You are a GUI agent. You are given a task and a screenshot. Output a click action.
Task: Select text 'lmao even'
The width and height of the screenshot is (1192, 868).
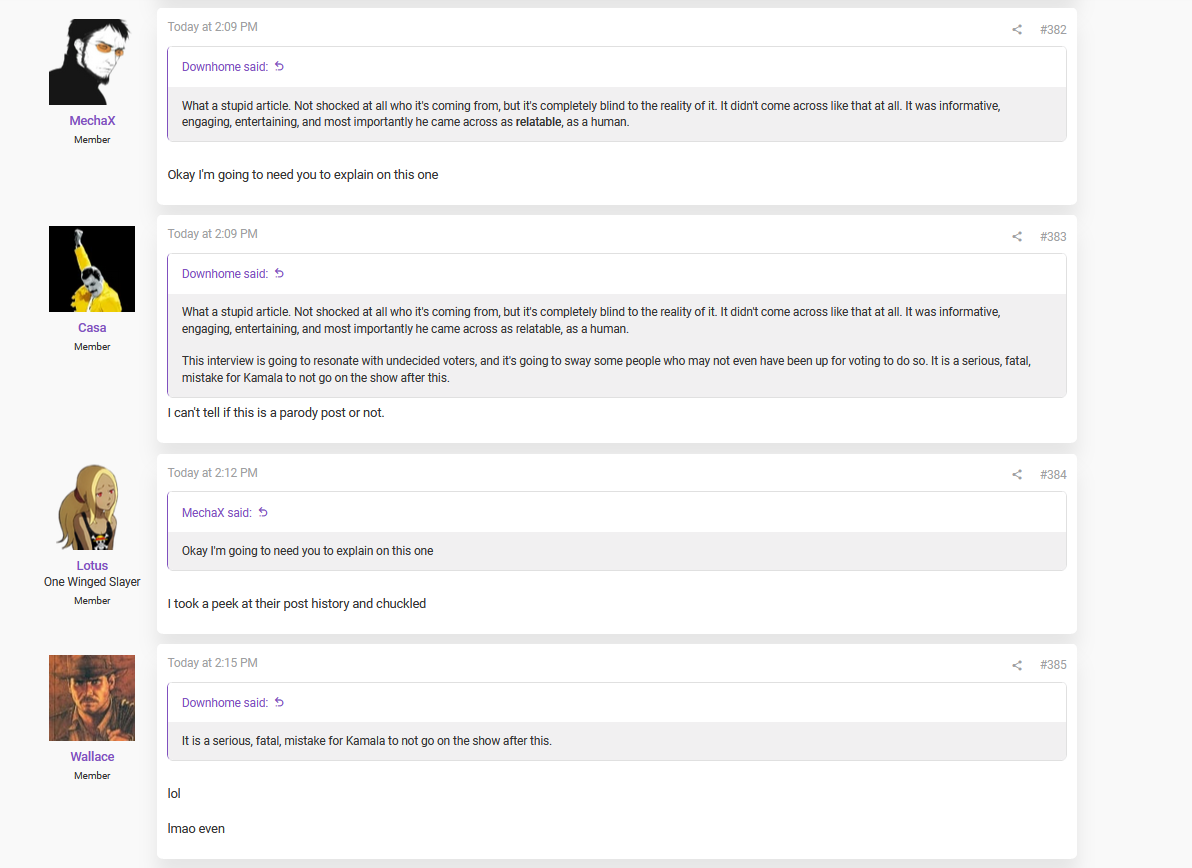tap(196, 828)
